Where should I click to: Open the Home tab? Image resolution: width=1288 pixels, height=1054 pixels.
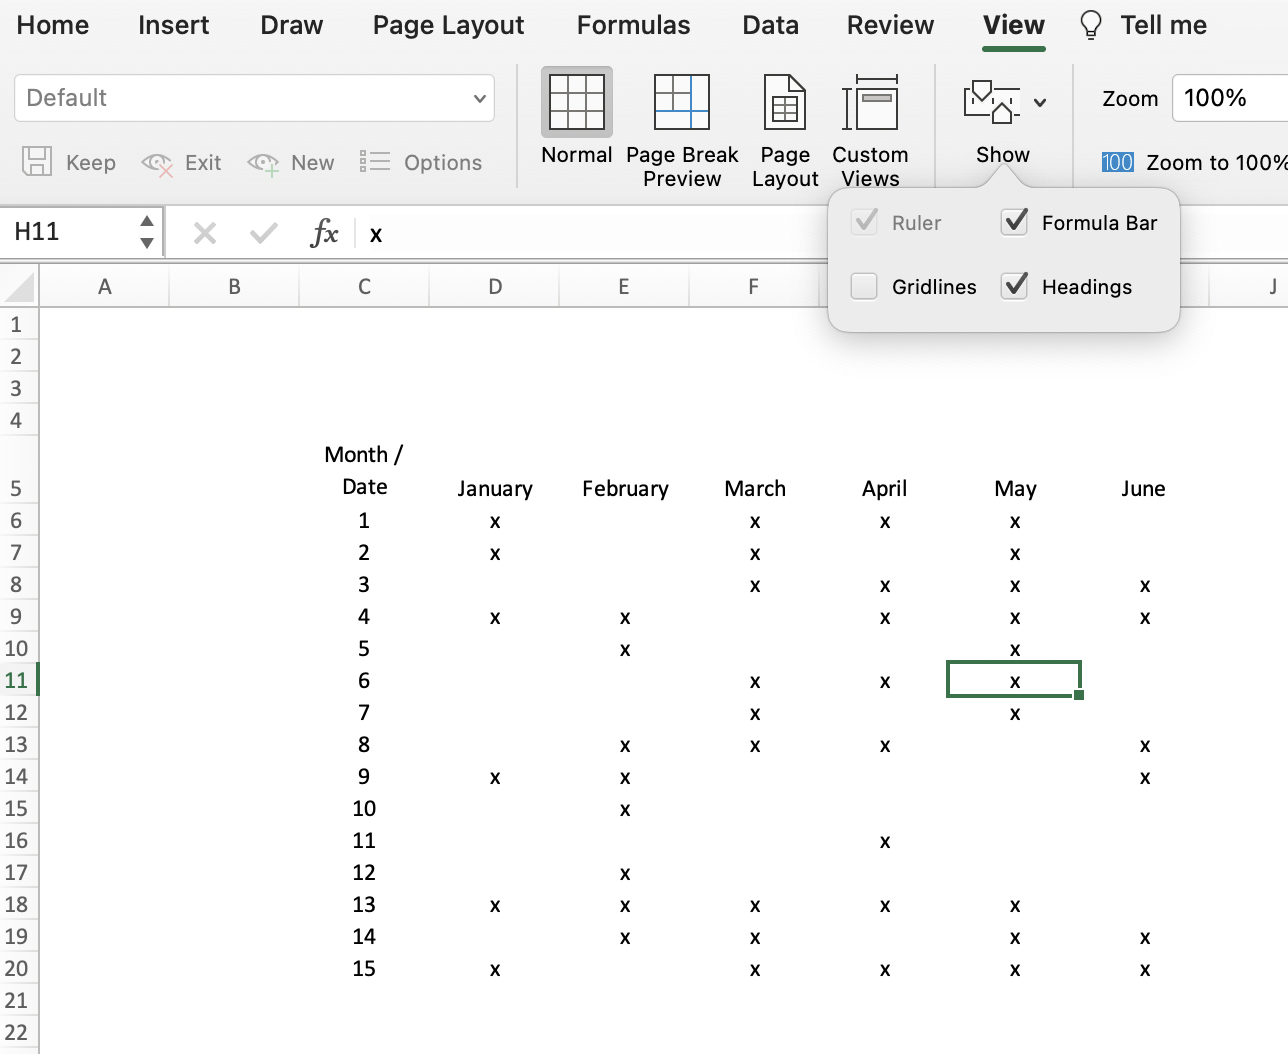point(53,25)
